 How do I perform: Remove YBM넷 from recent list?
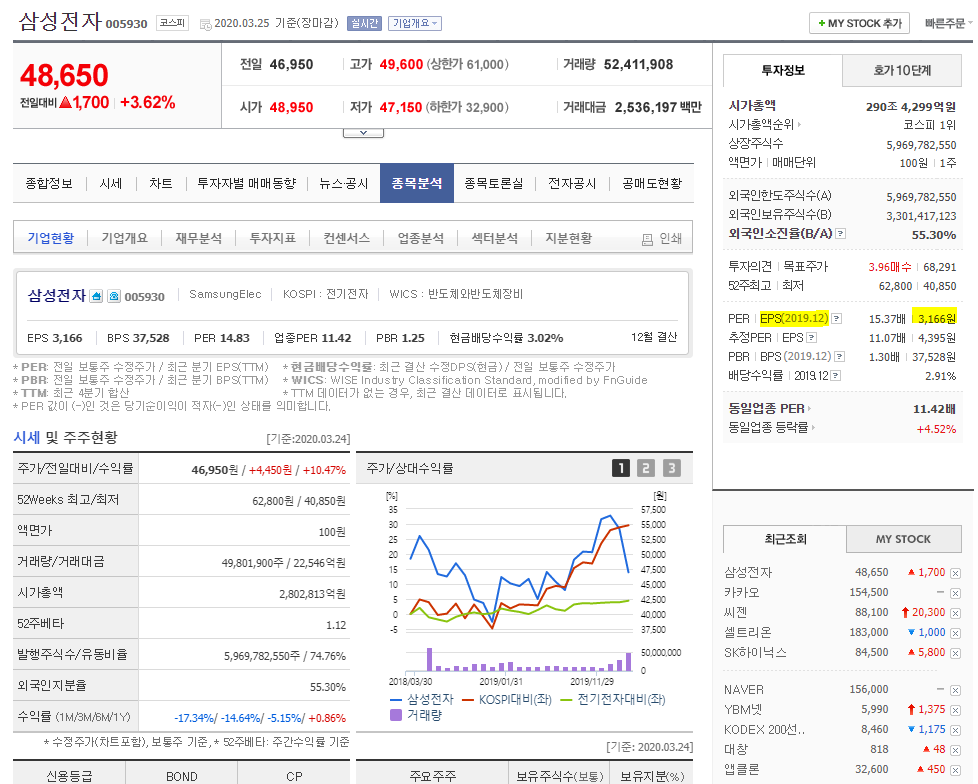(955, 710)
